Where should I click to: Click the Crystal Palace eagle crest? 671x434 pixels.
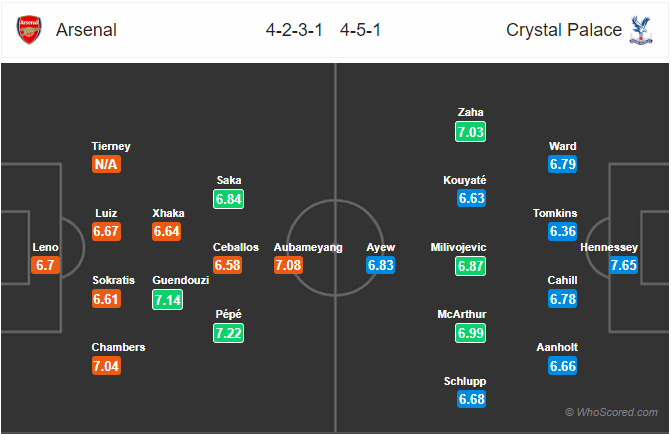641,30
